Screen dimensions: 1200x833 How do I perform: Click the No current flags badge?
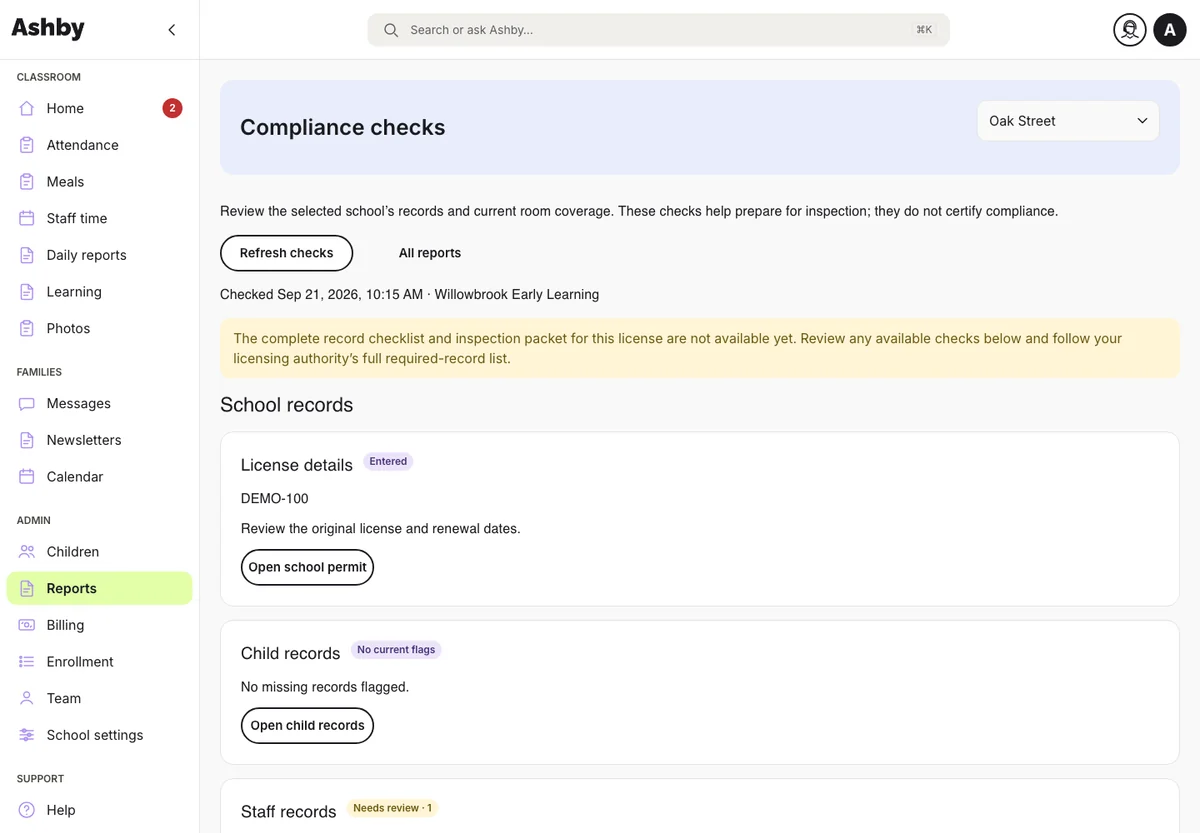(x=396, y=650)
